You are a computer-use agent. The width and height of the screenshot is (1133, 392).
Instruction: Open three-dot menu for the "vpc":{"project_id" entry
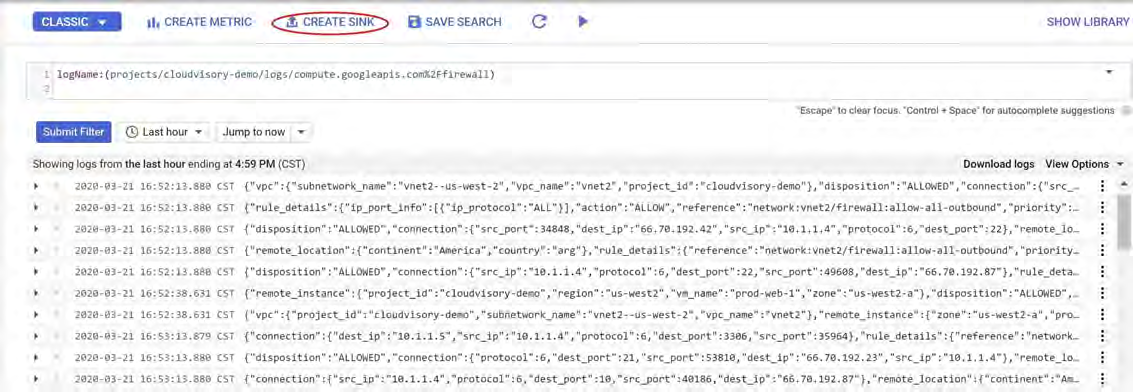click(1103, 315)
